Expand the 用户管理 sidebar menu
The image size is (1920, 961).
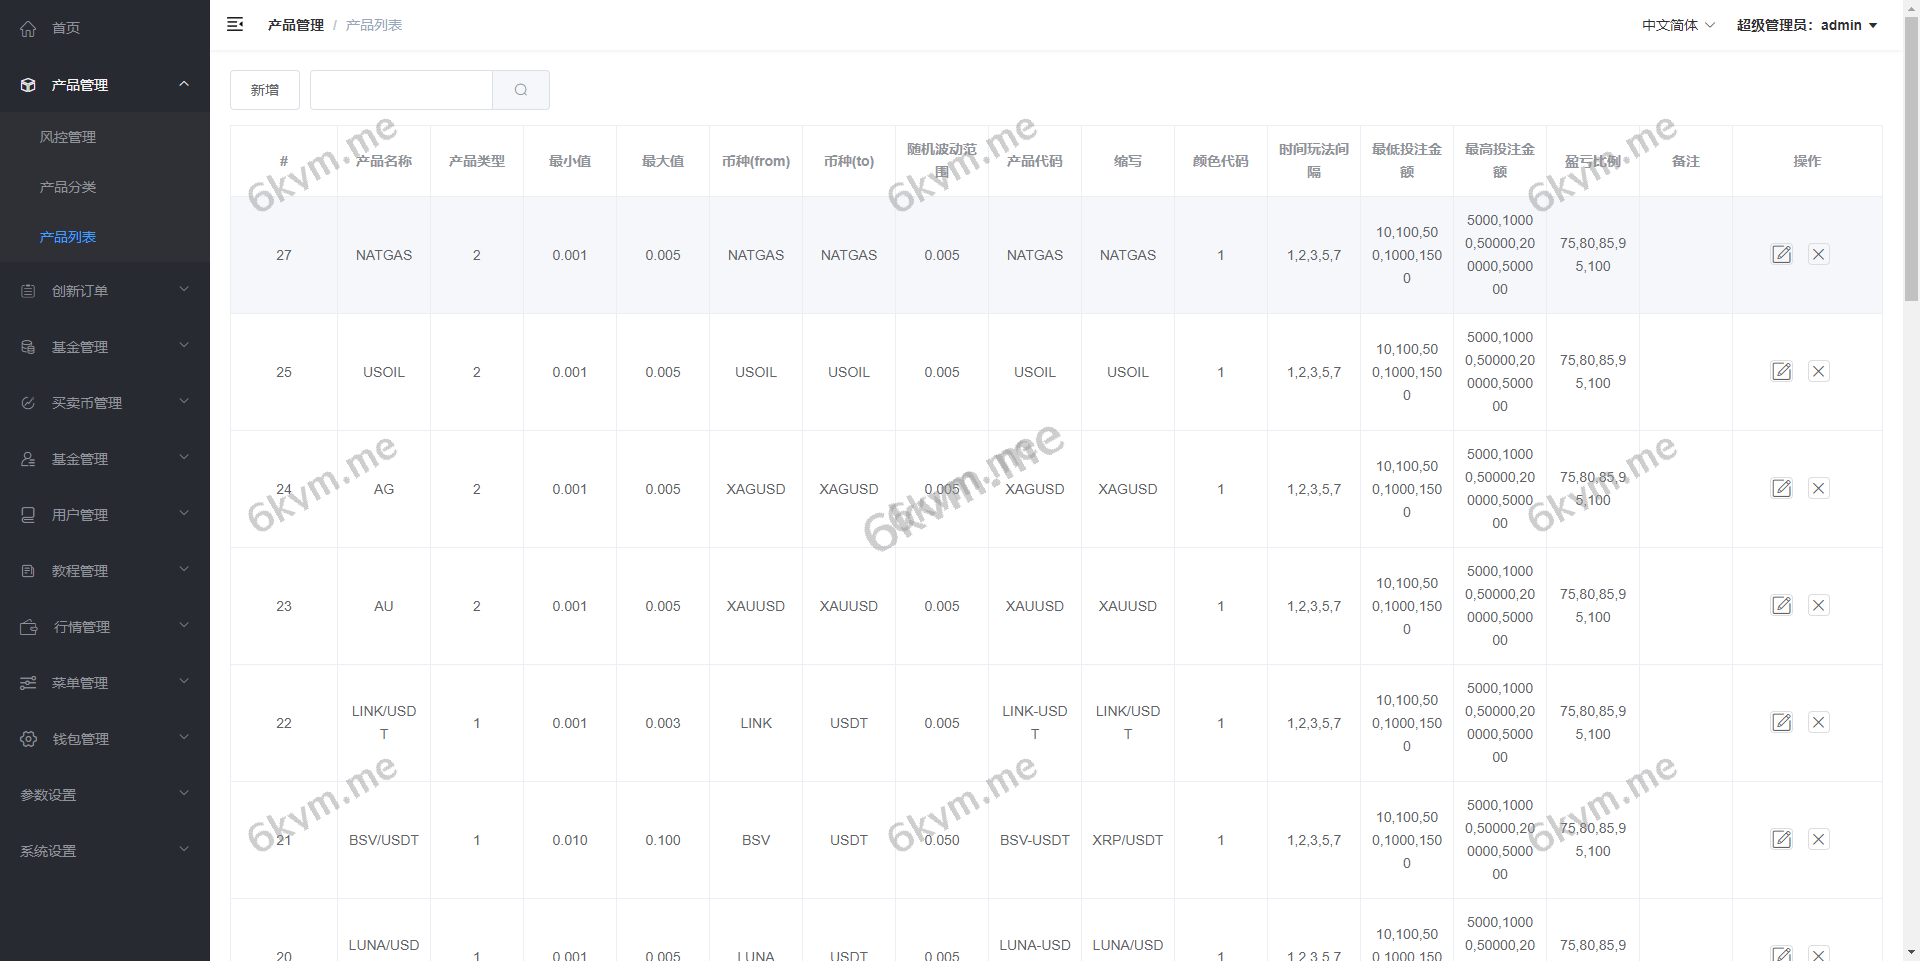coord(105,515)
